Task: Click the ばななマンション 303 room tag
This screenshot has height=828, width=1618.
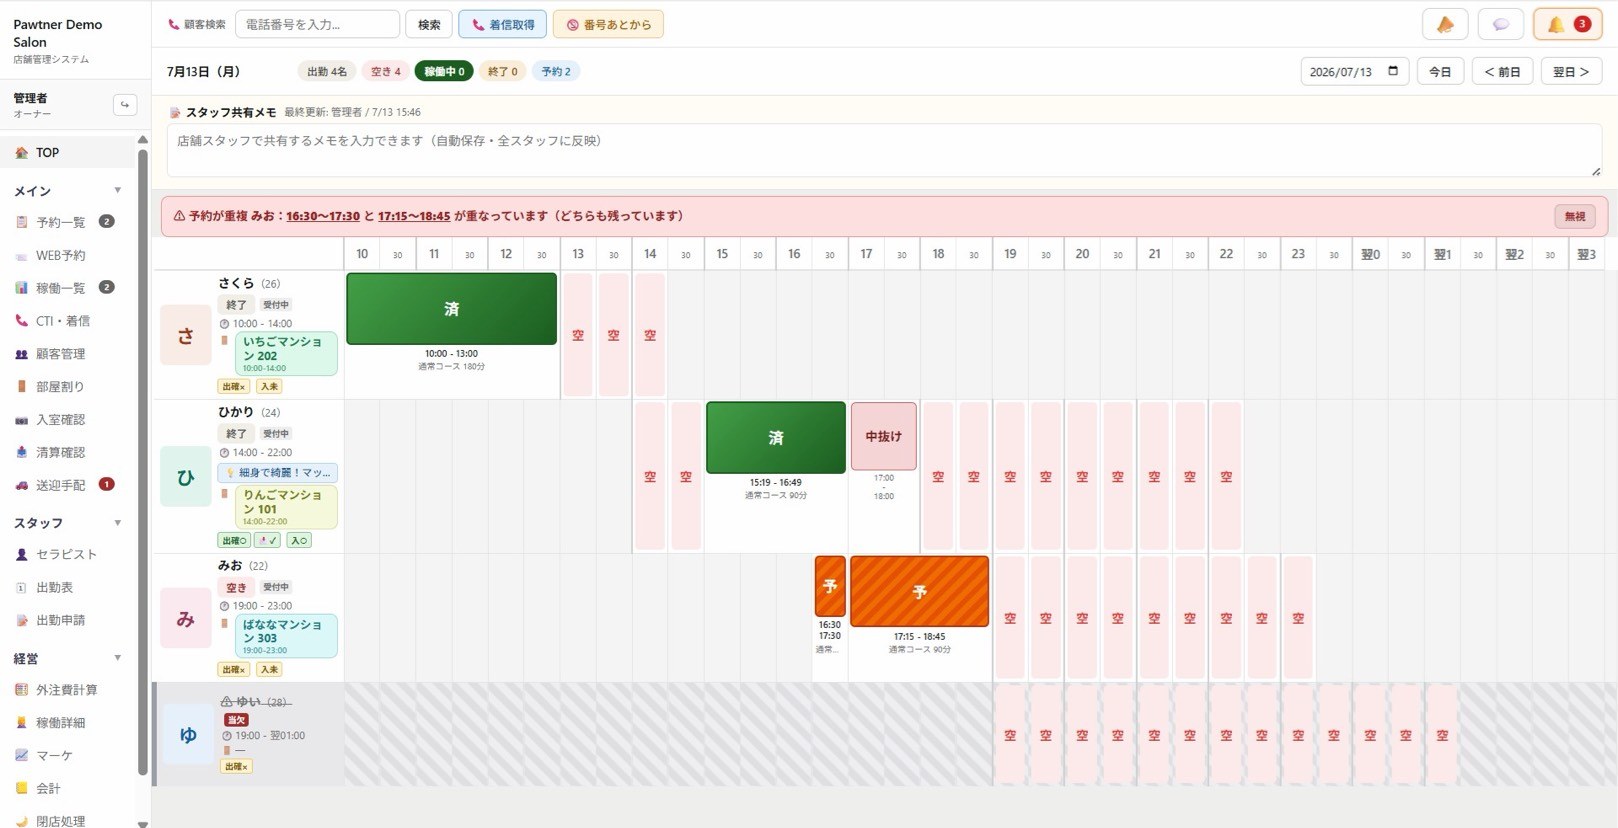Action: point(285,636)
